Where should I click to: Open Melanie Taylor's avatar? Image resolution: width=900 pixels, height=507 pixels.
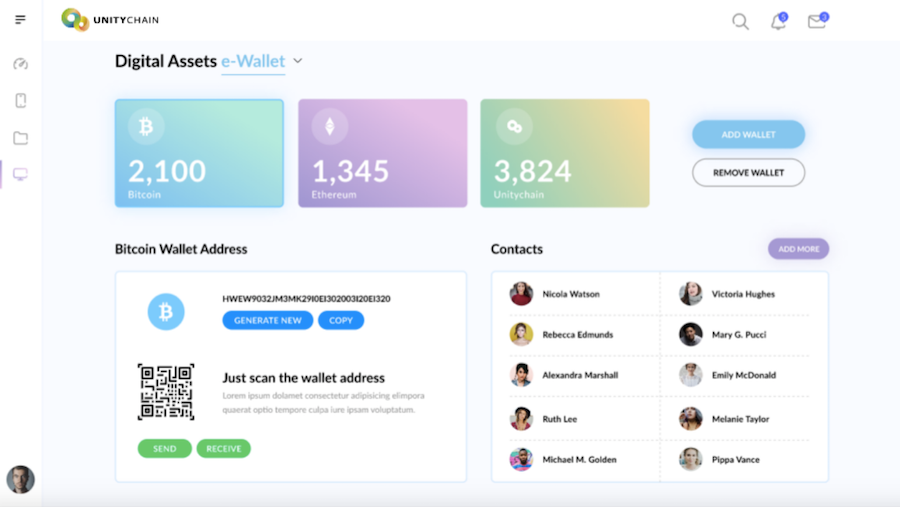pos(690,419)
